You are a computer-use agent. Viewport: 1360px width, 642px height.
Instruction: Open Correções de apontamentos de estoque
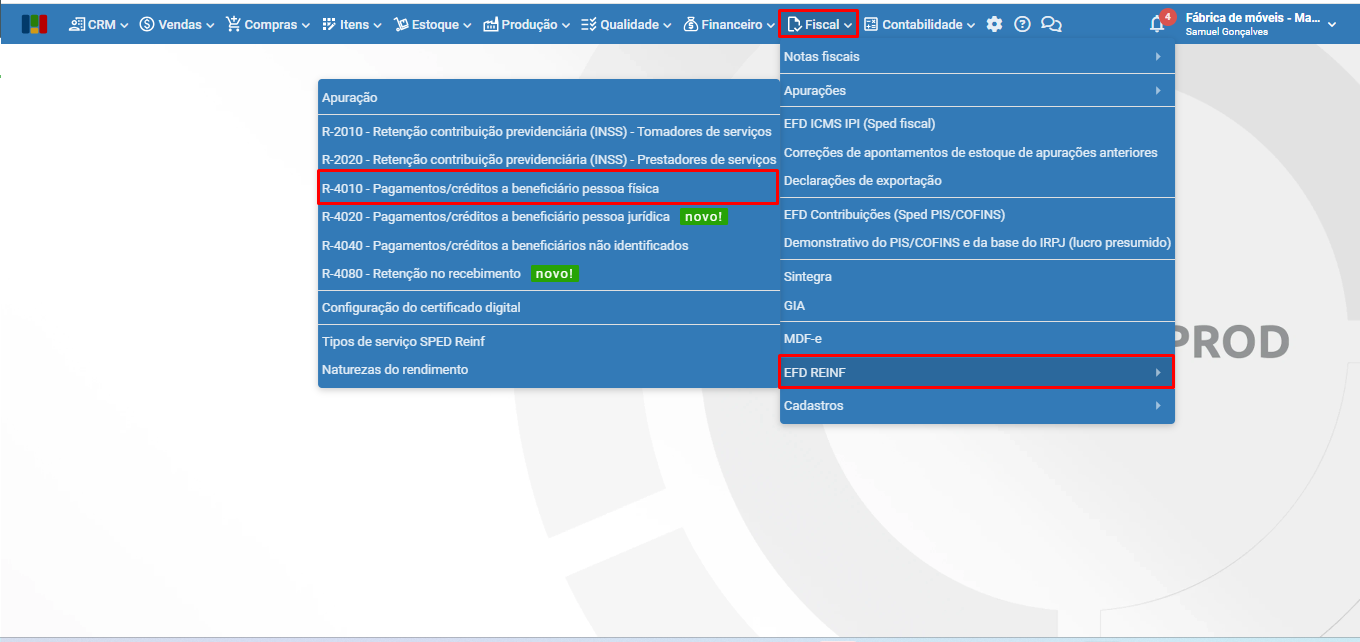[977, 153]
